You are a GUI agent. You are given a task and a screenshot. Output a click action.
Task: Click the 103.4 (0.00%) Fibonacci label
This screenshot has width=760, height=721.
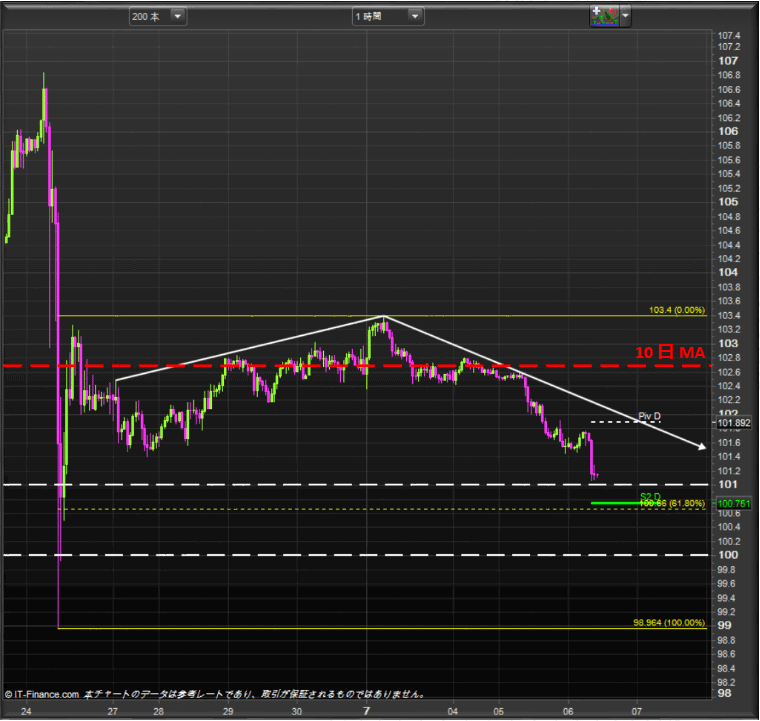coord(677,310)
